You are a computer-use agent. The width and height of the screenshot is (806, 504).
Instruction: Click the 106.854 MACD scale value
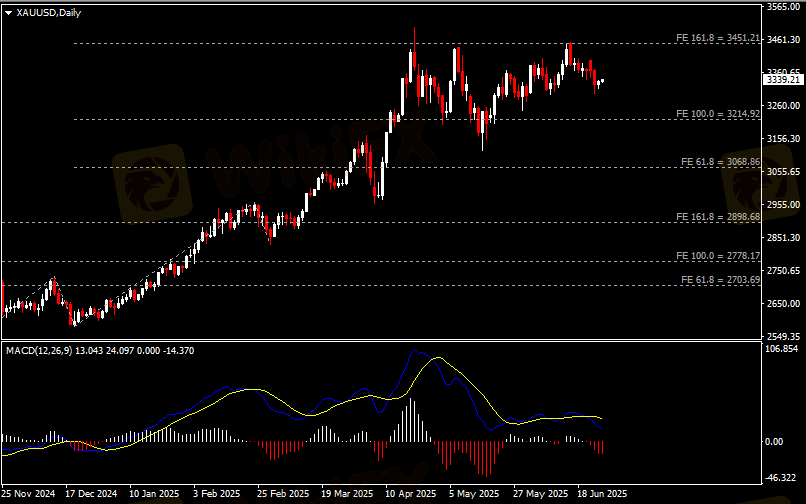(x=781, y=349)
